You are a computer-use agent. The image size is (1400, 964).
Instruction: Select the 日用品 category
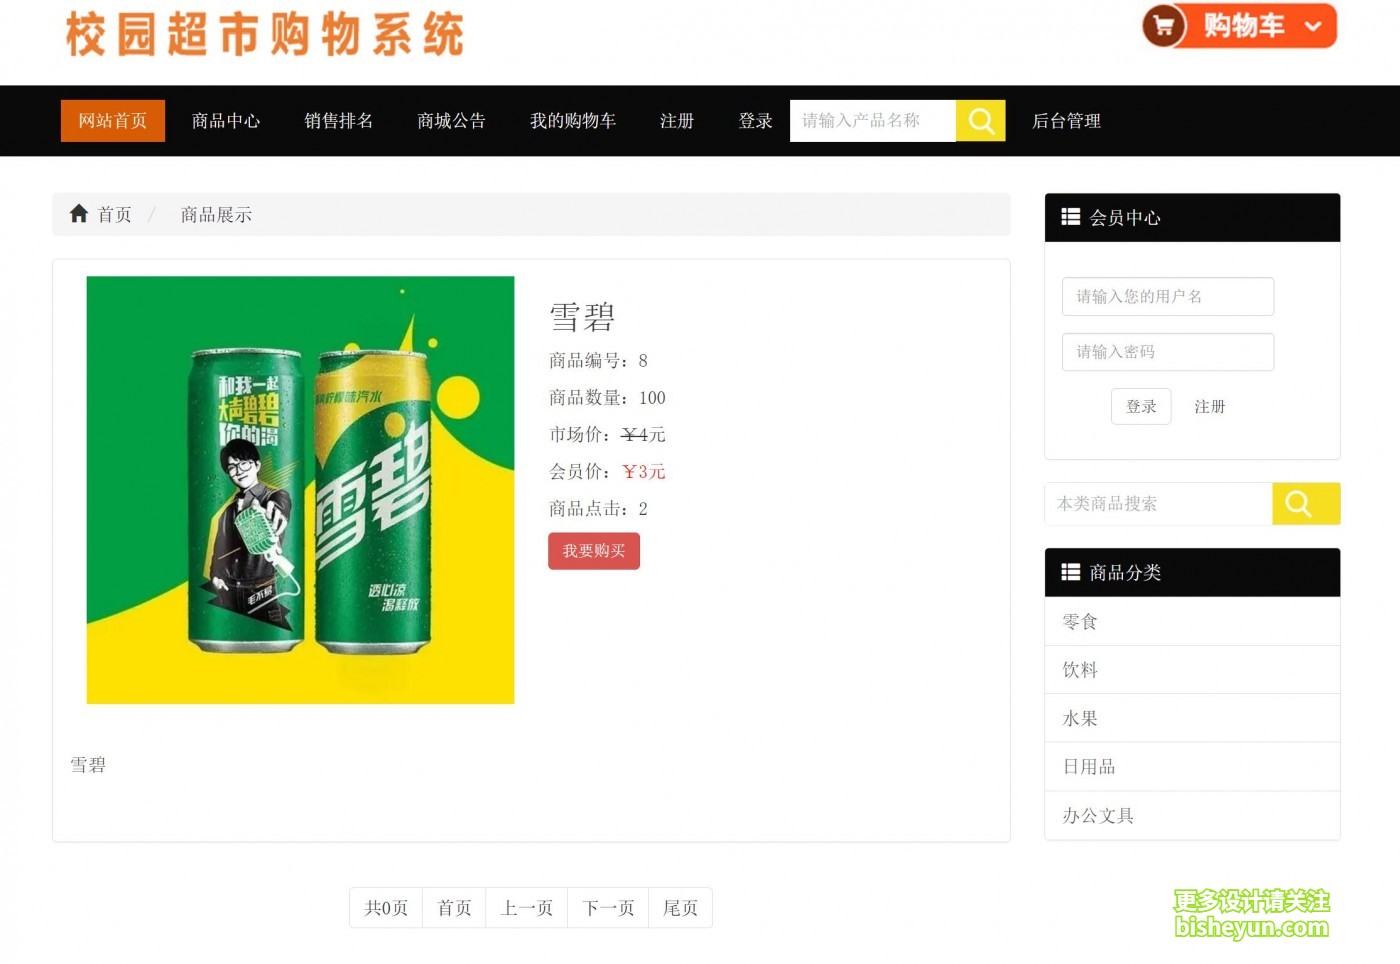(x=1192, y=767)
